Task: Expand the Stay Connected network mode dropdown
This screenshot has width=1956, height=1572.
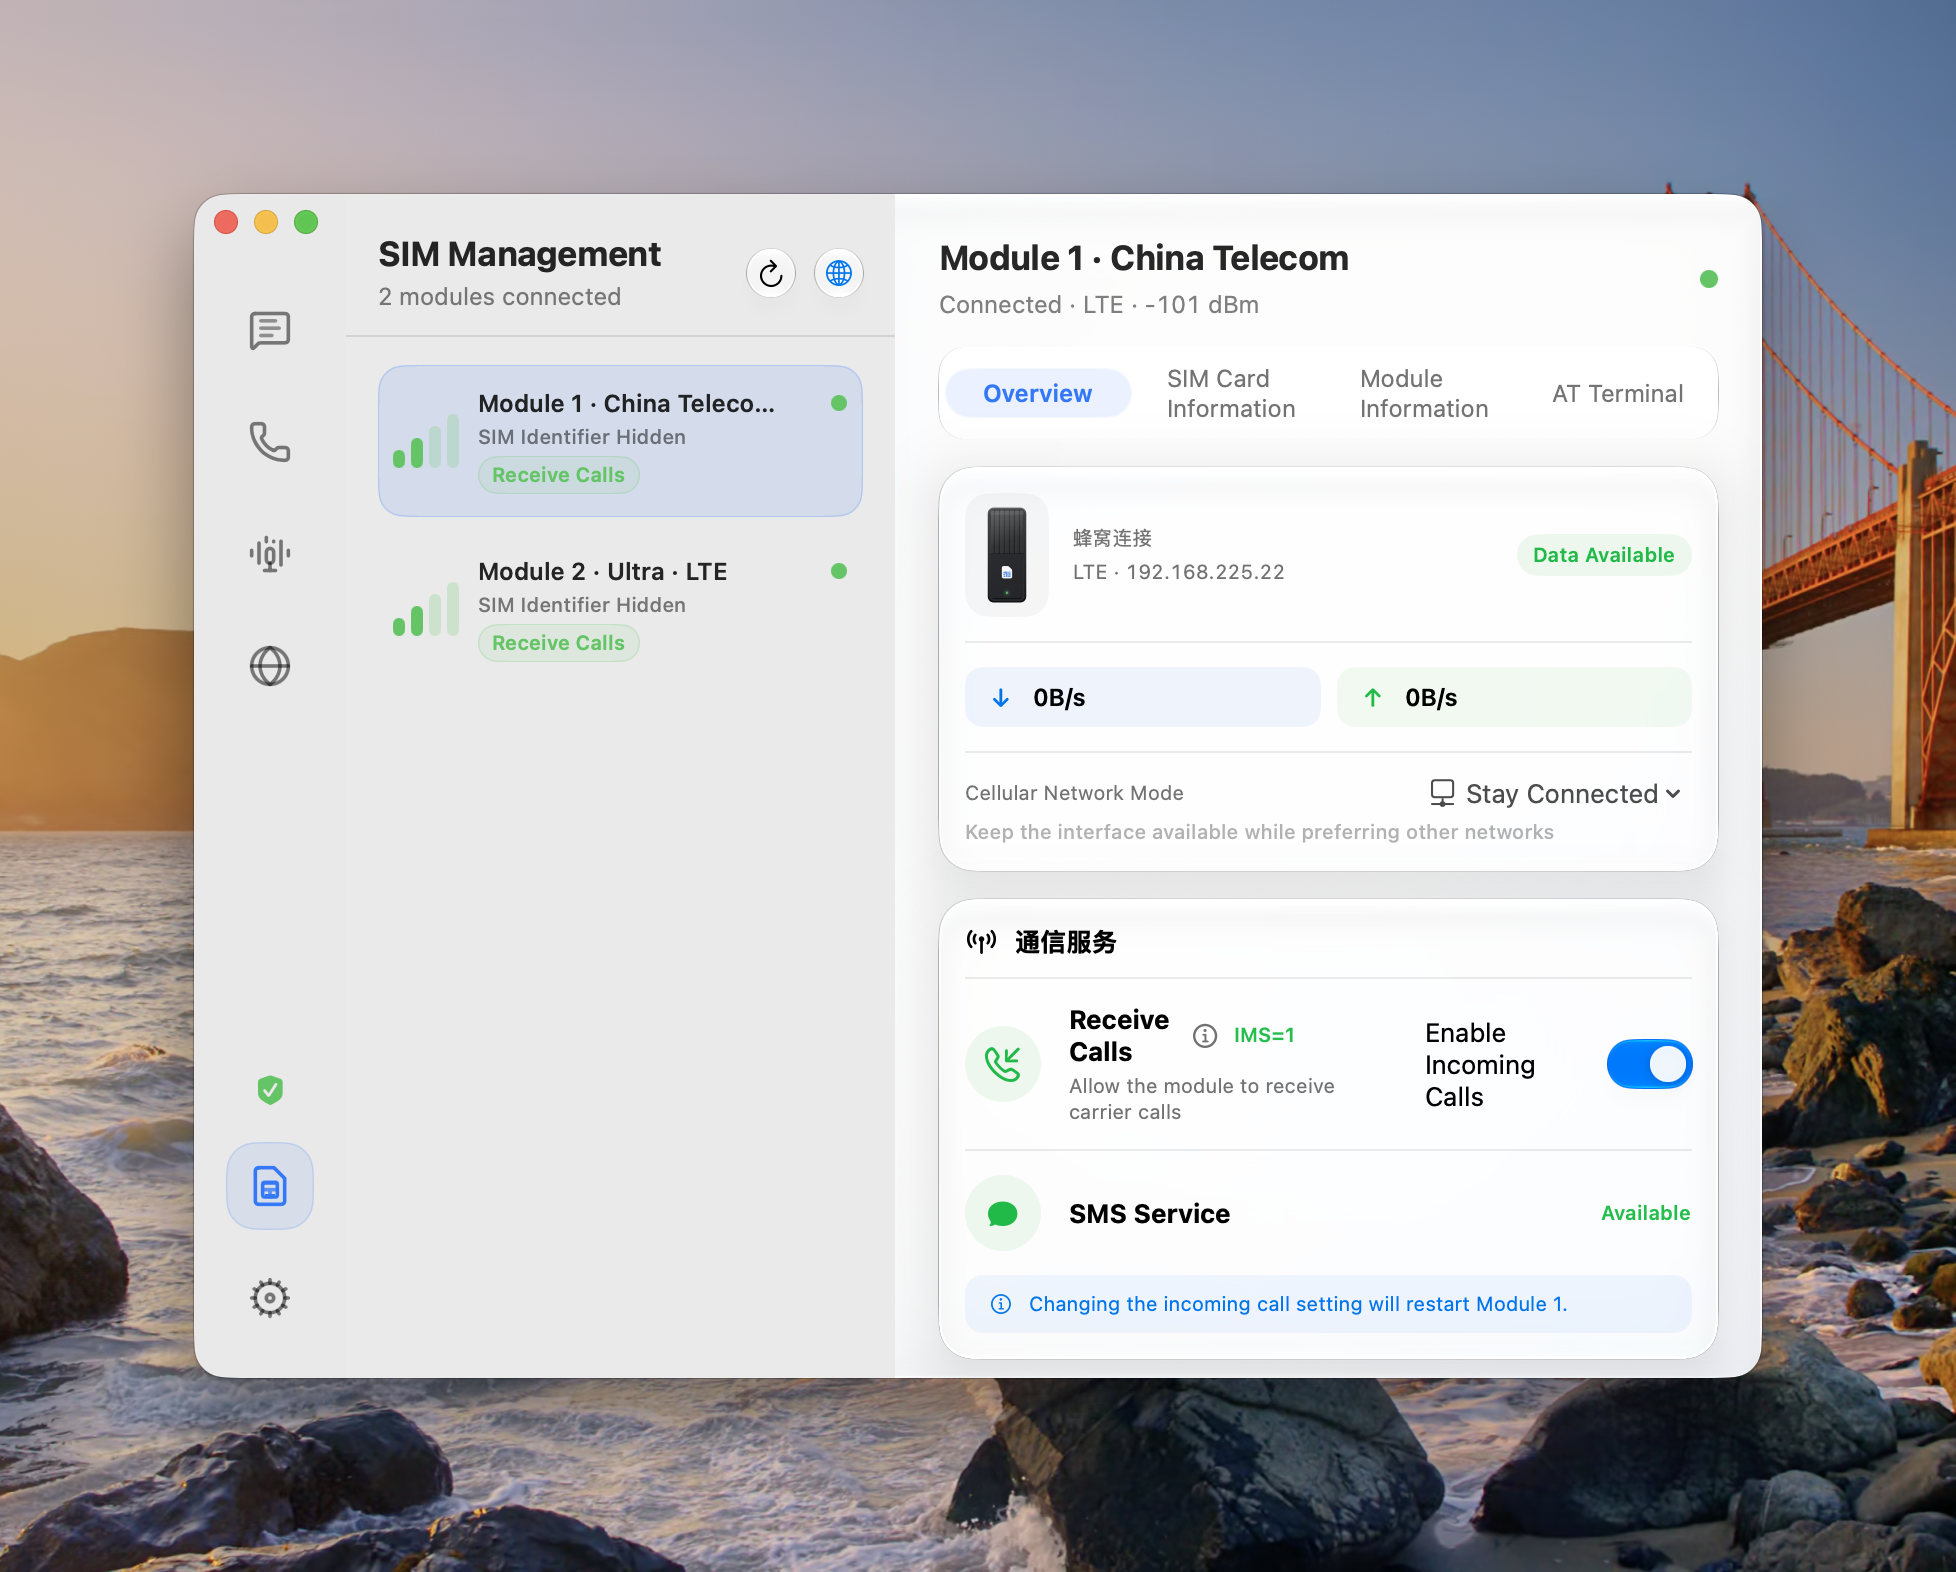Action: [x=1556, y=794]
